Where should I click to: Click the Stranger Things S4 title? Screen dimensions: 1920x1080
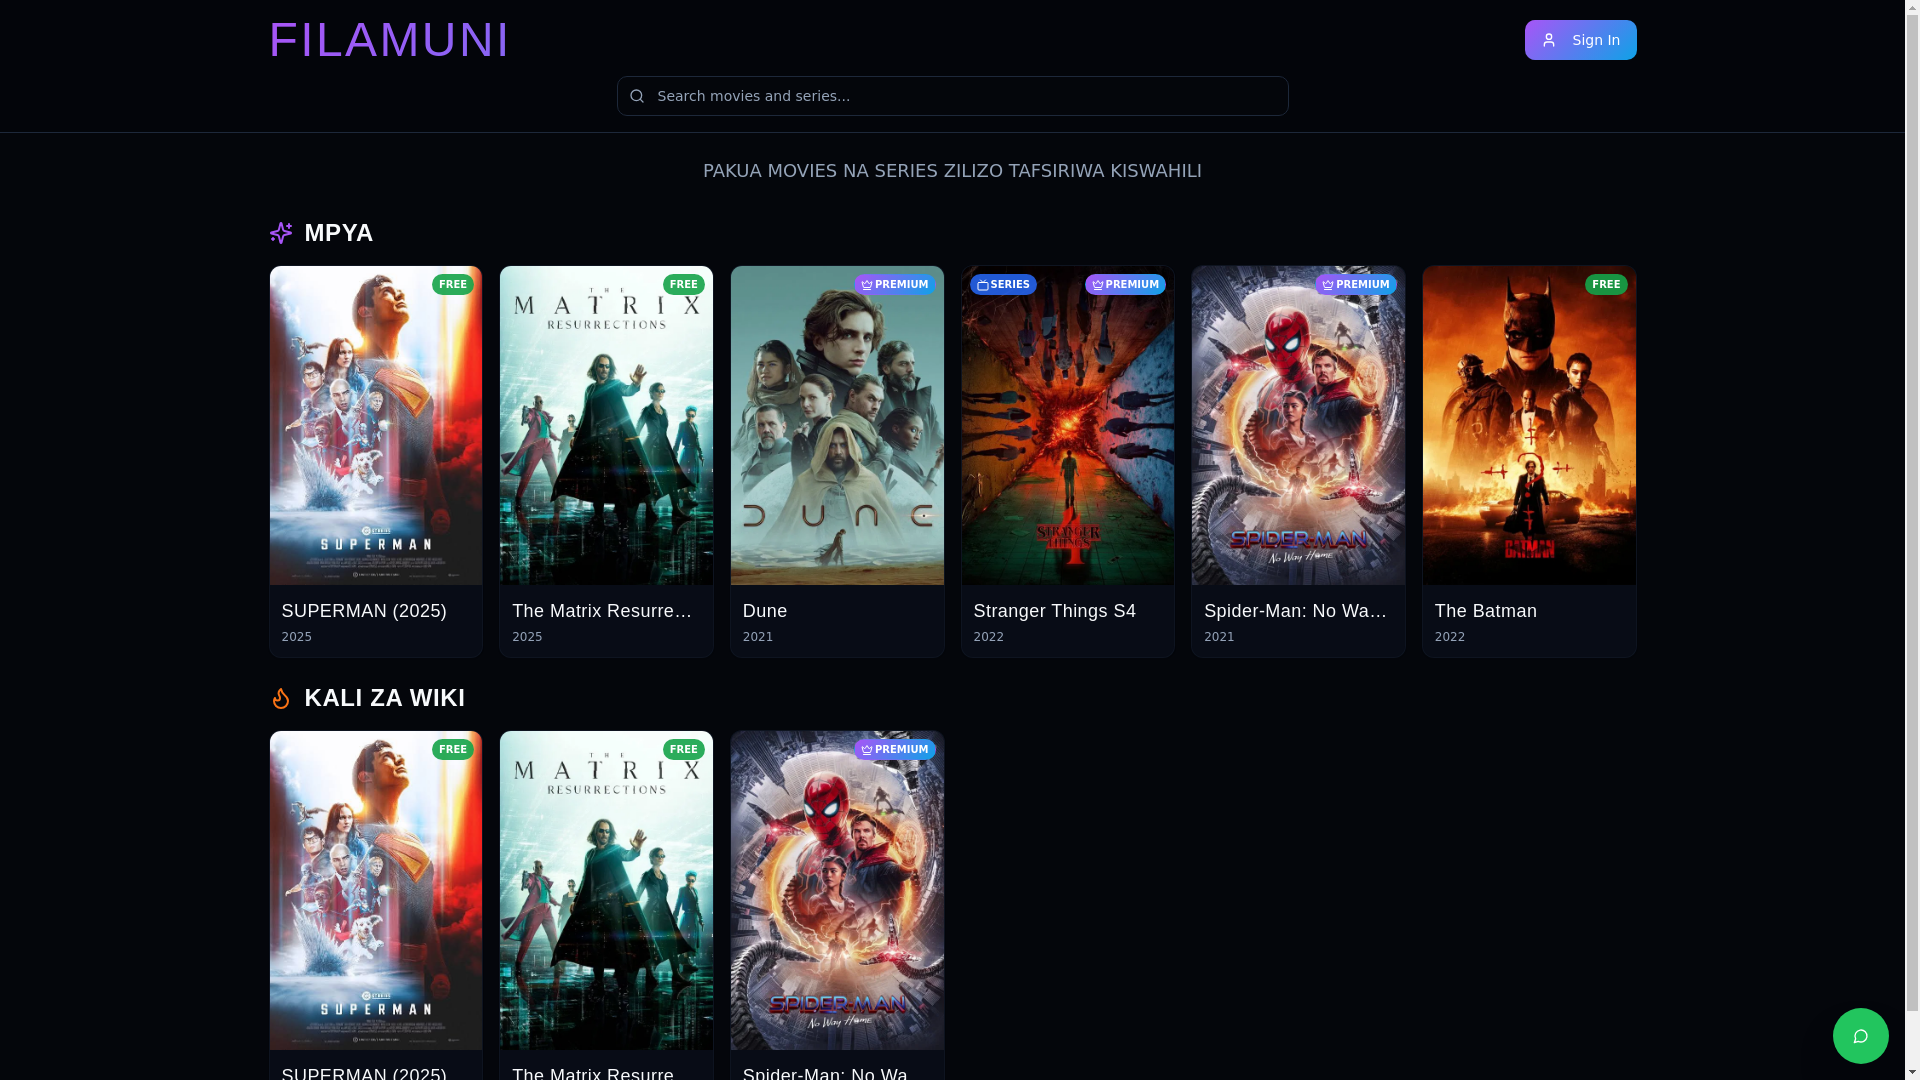[x=1055, y=611]
